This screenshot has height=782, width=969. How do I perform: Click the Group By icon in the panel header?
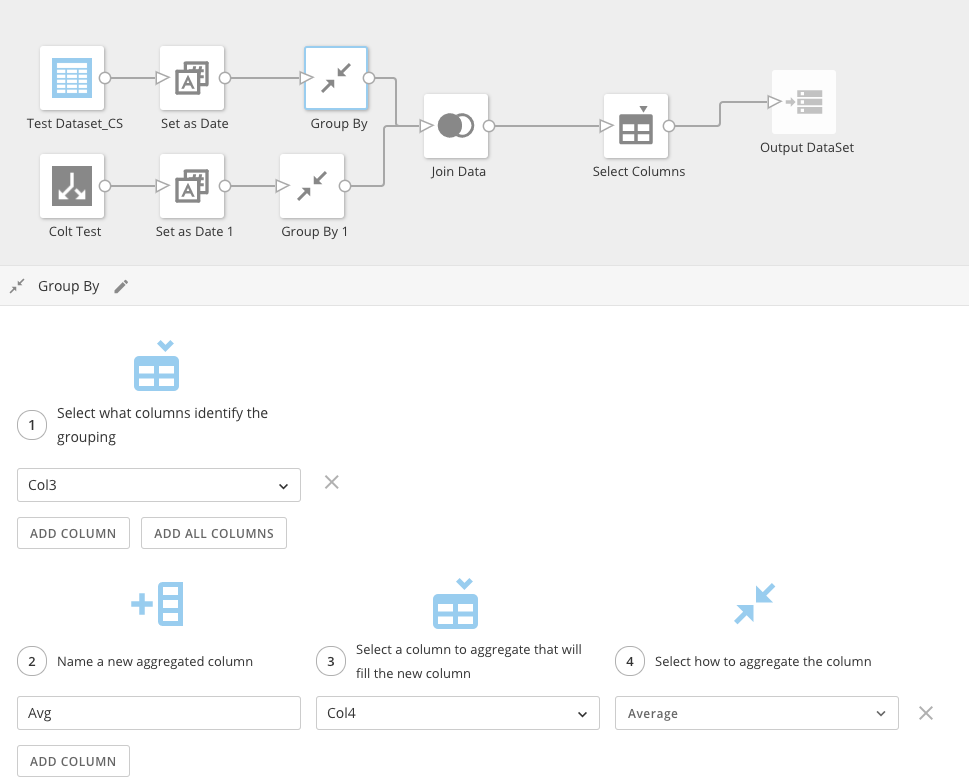[16, 286]
